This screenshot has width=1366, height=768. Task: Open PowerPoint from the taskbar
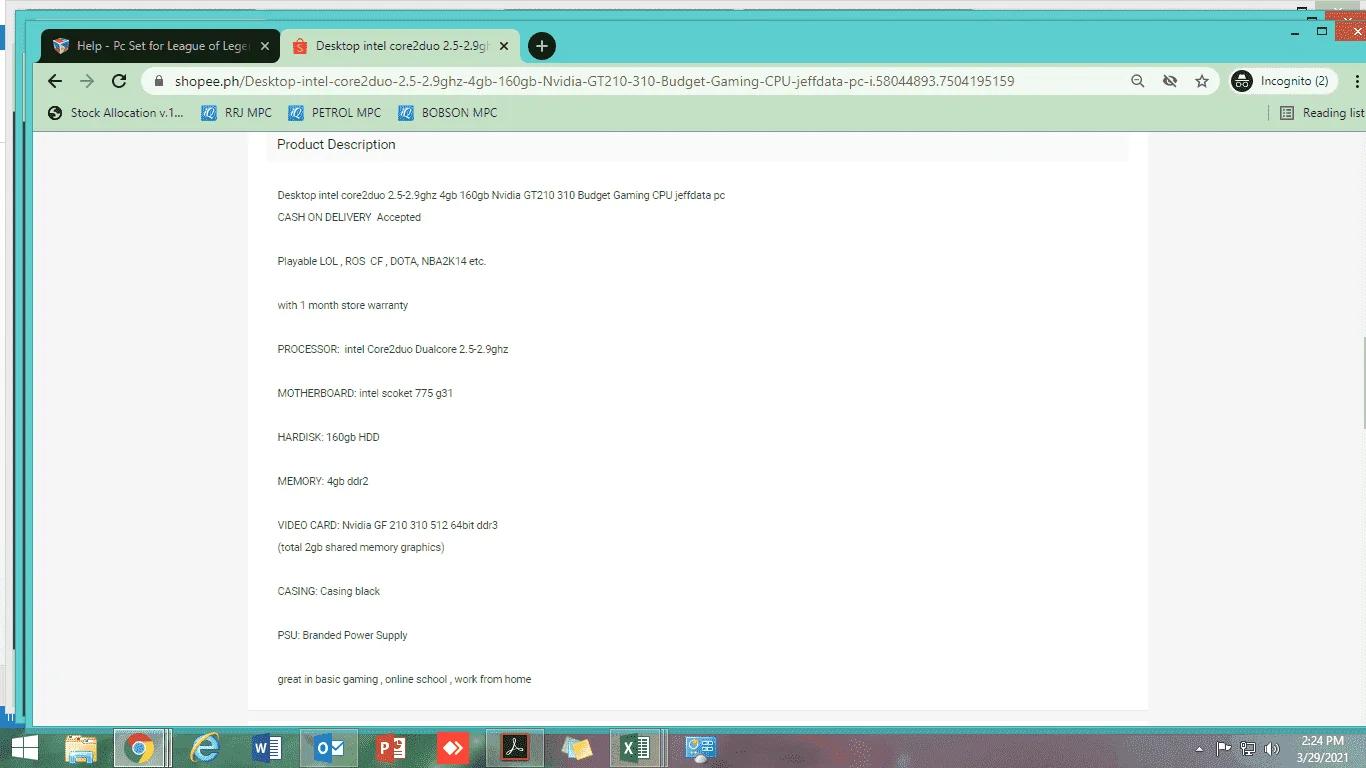pos(391,748)
